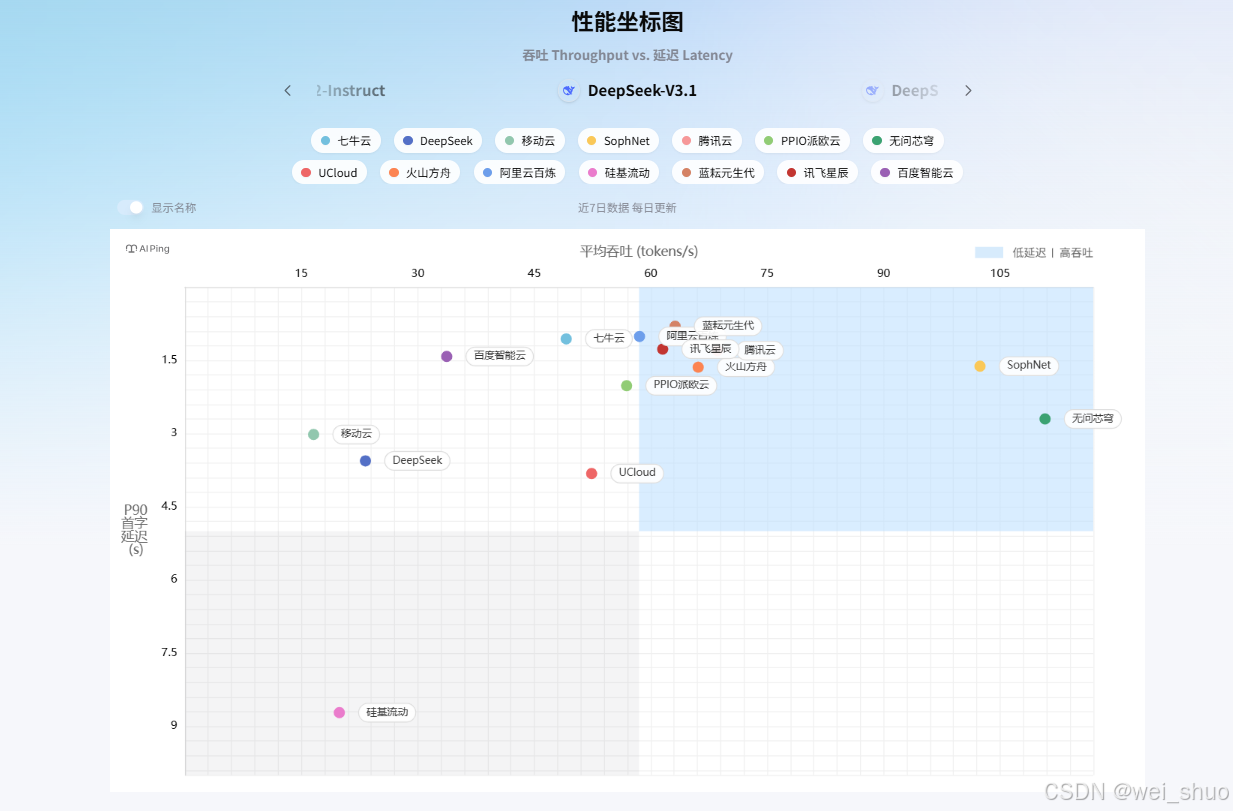Click the 性能坐标图 heading
Viewport: 1233px width, 811px height.
point(627,22)
